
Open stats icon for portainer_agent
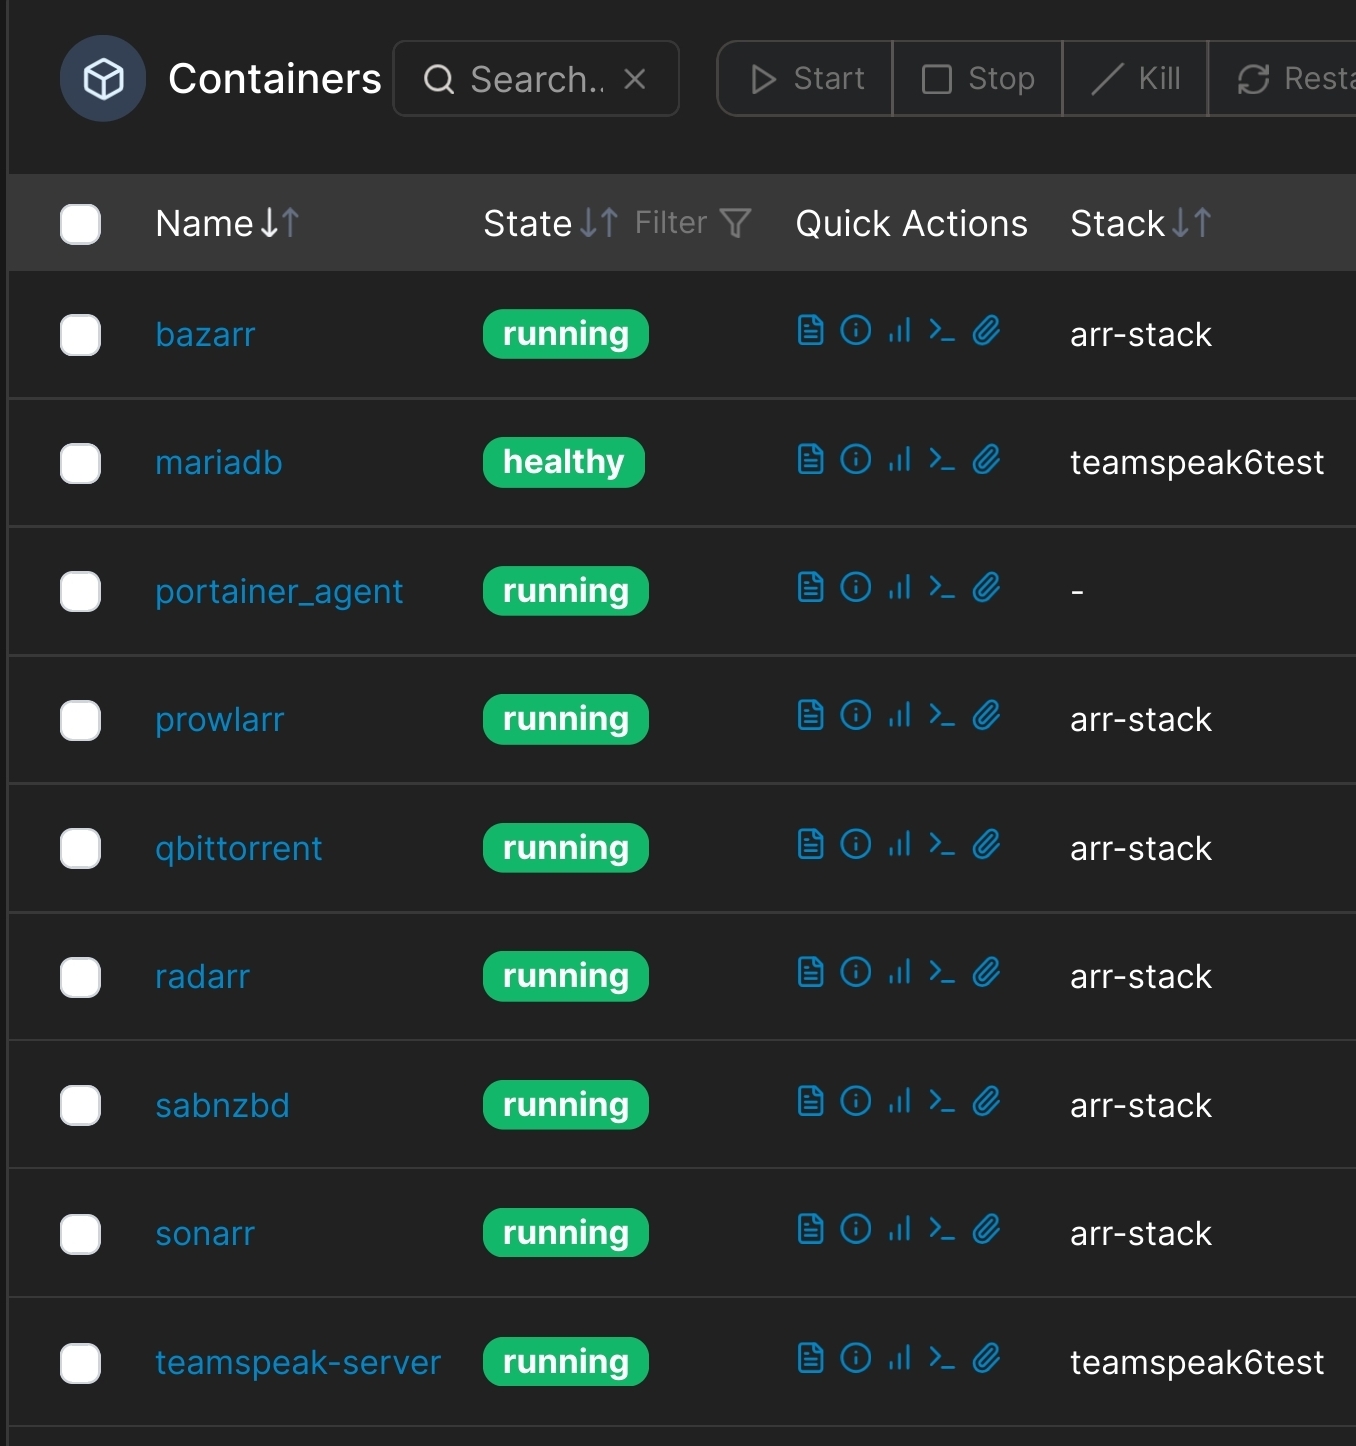pos(900,587)
